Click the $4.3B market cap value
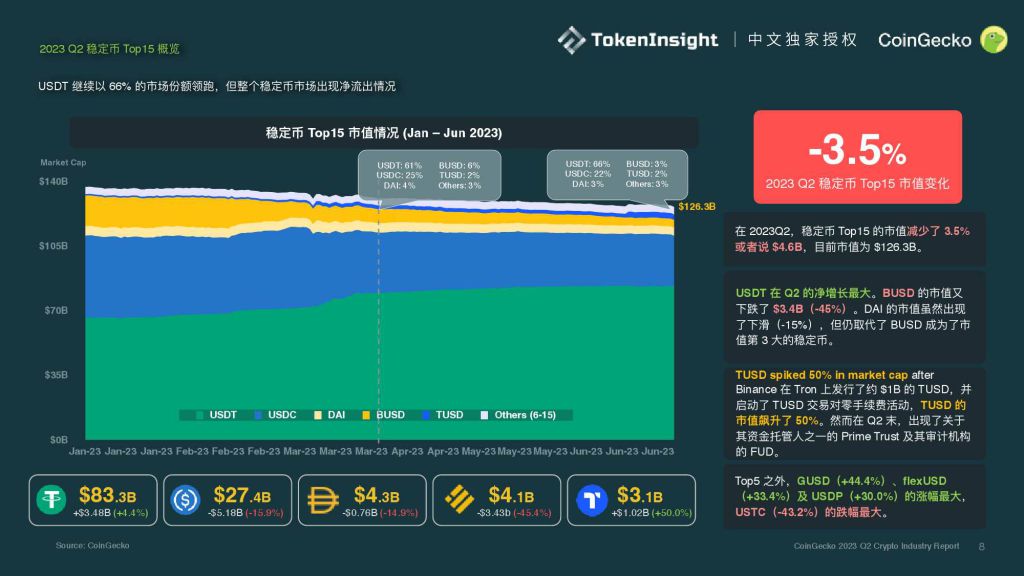 click(x=377, y=496)
